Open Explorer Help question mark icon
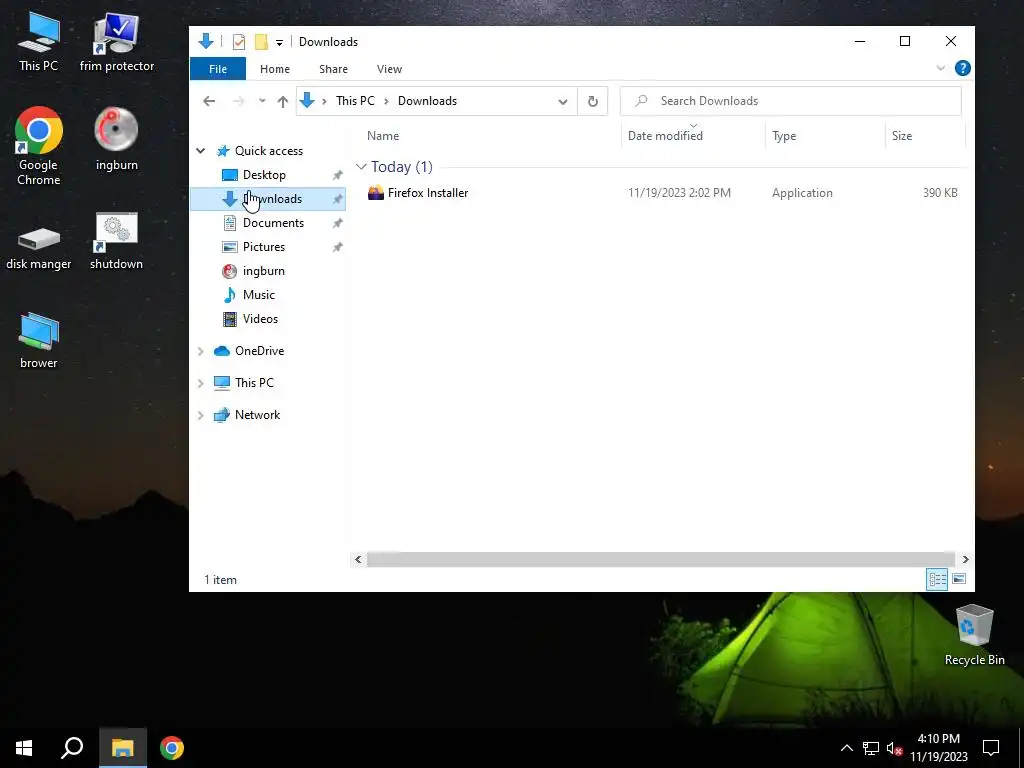The width and height of the screenshot is (1024, 768). [963, 68]
